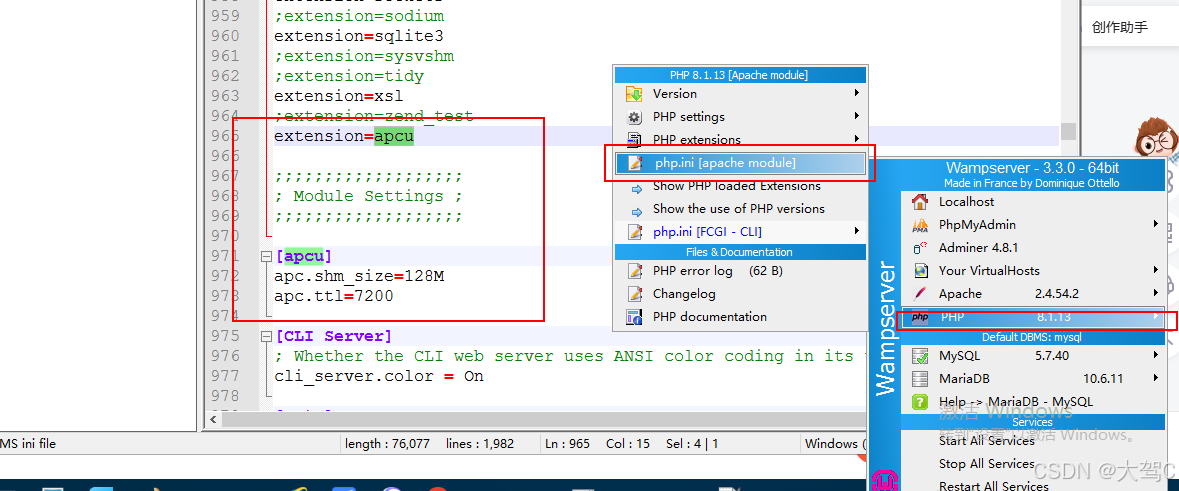This screenshot has width=1179, height=491.
Task: Click 'Col : 15' in status bar
Action: click(628, 444)
